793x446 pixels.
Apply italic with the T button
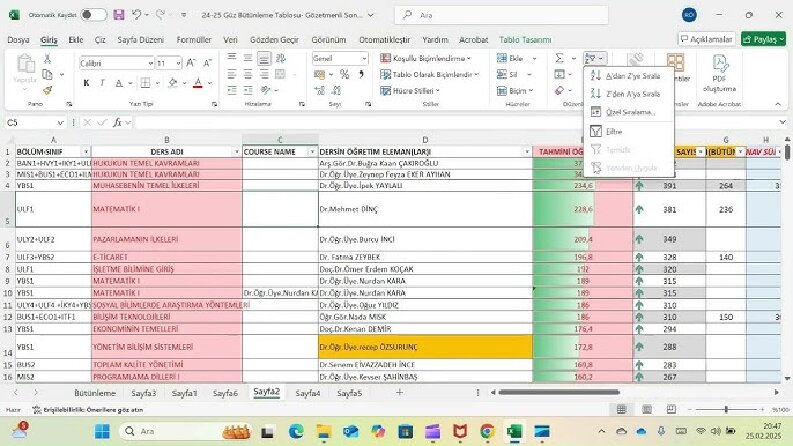[103, 83]
